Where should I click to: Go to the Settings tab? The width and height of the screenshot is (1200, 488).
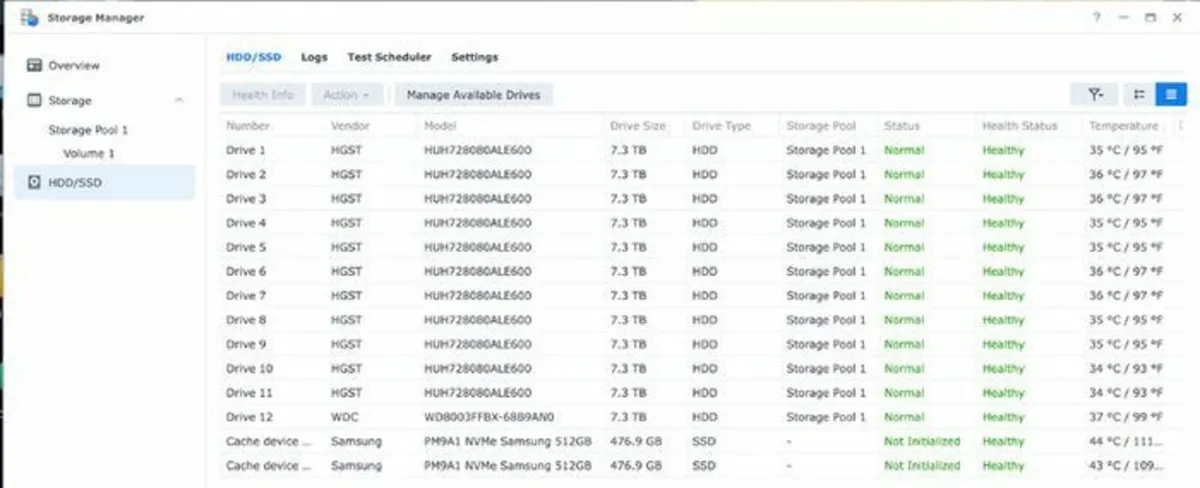(x=474, y=58)
